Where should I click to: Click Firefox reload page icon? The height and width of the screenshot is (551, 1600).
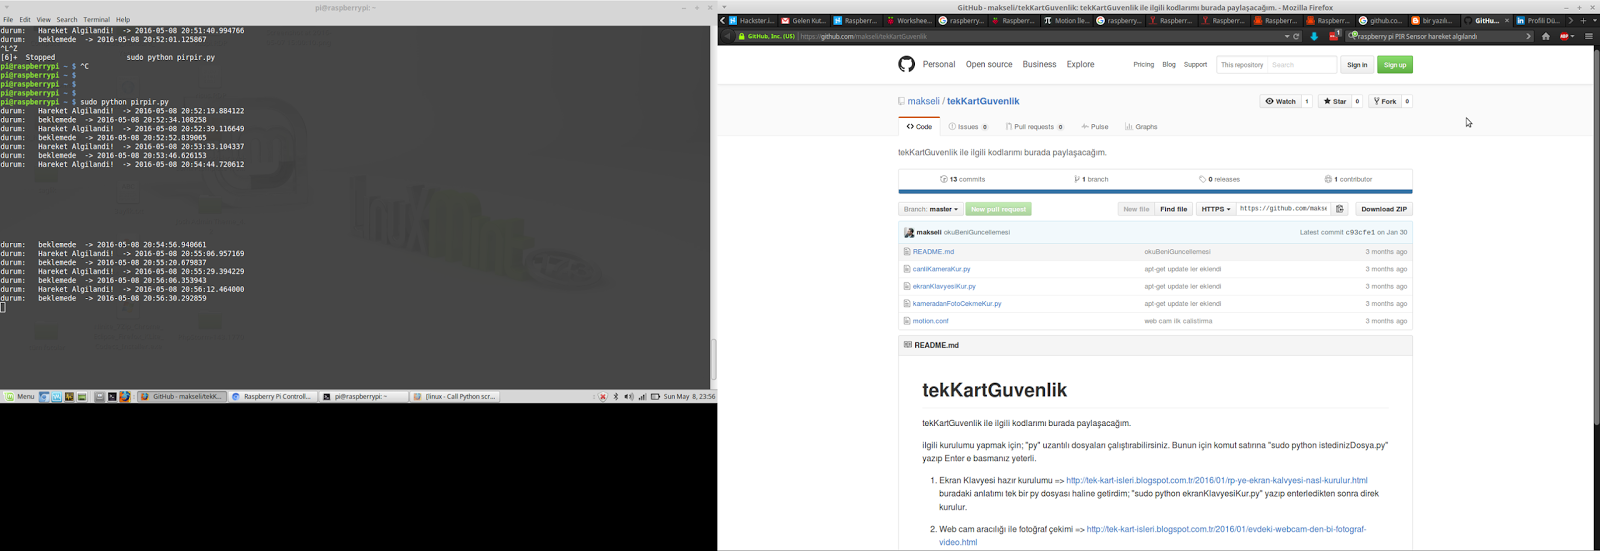click(1297, 36)
